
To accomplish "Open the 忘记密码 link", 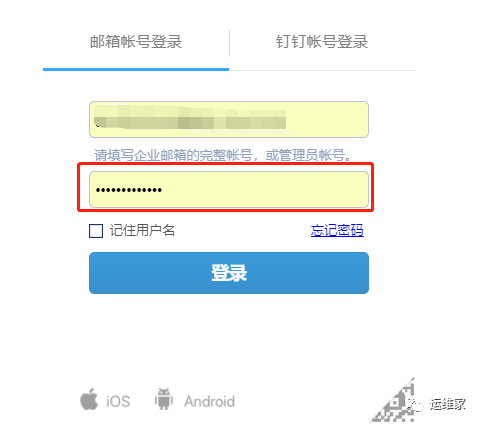I will tap(337, 230).
